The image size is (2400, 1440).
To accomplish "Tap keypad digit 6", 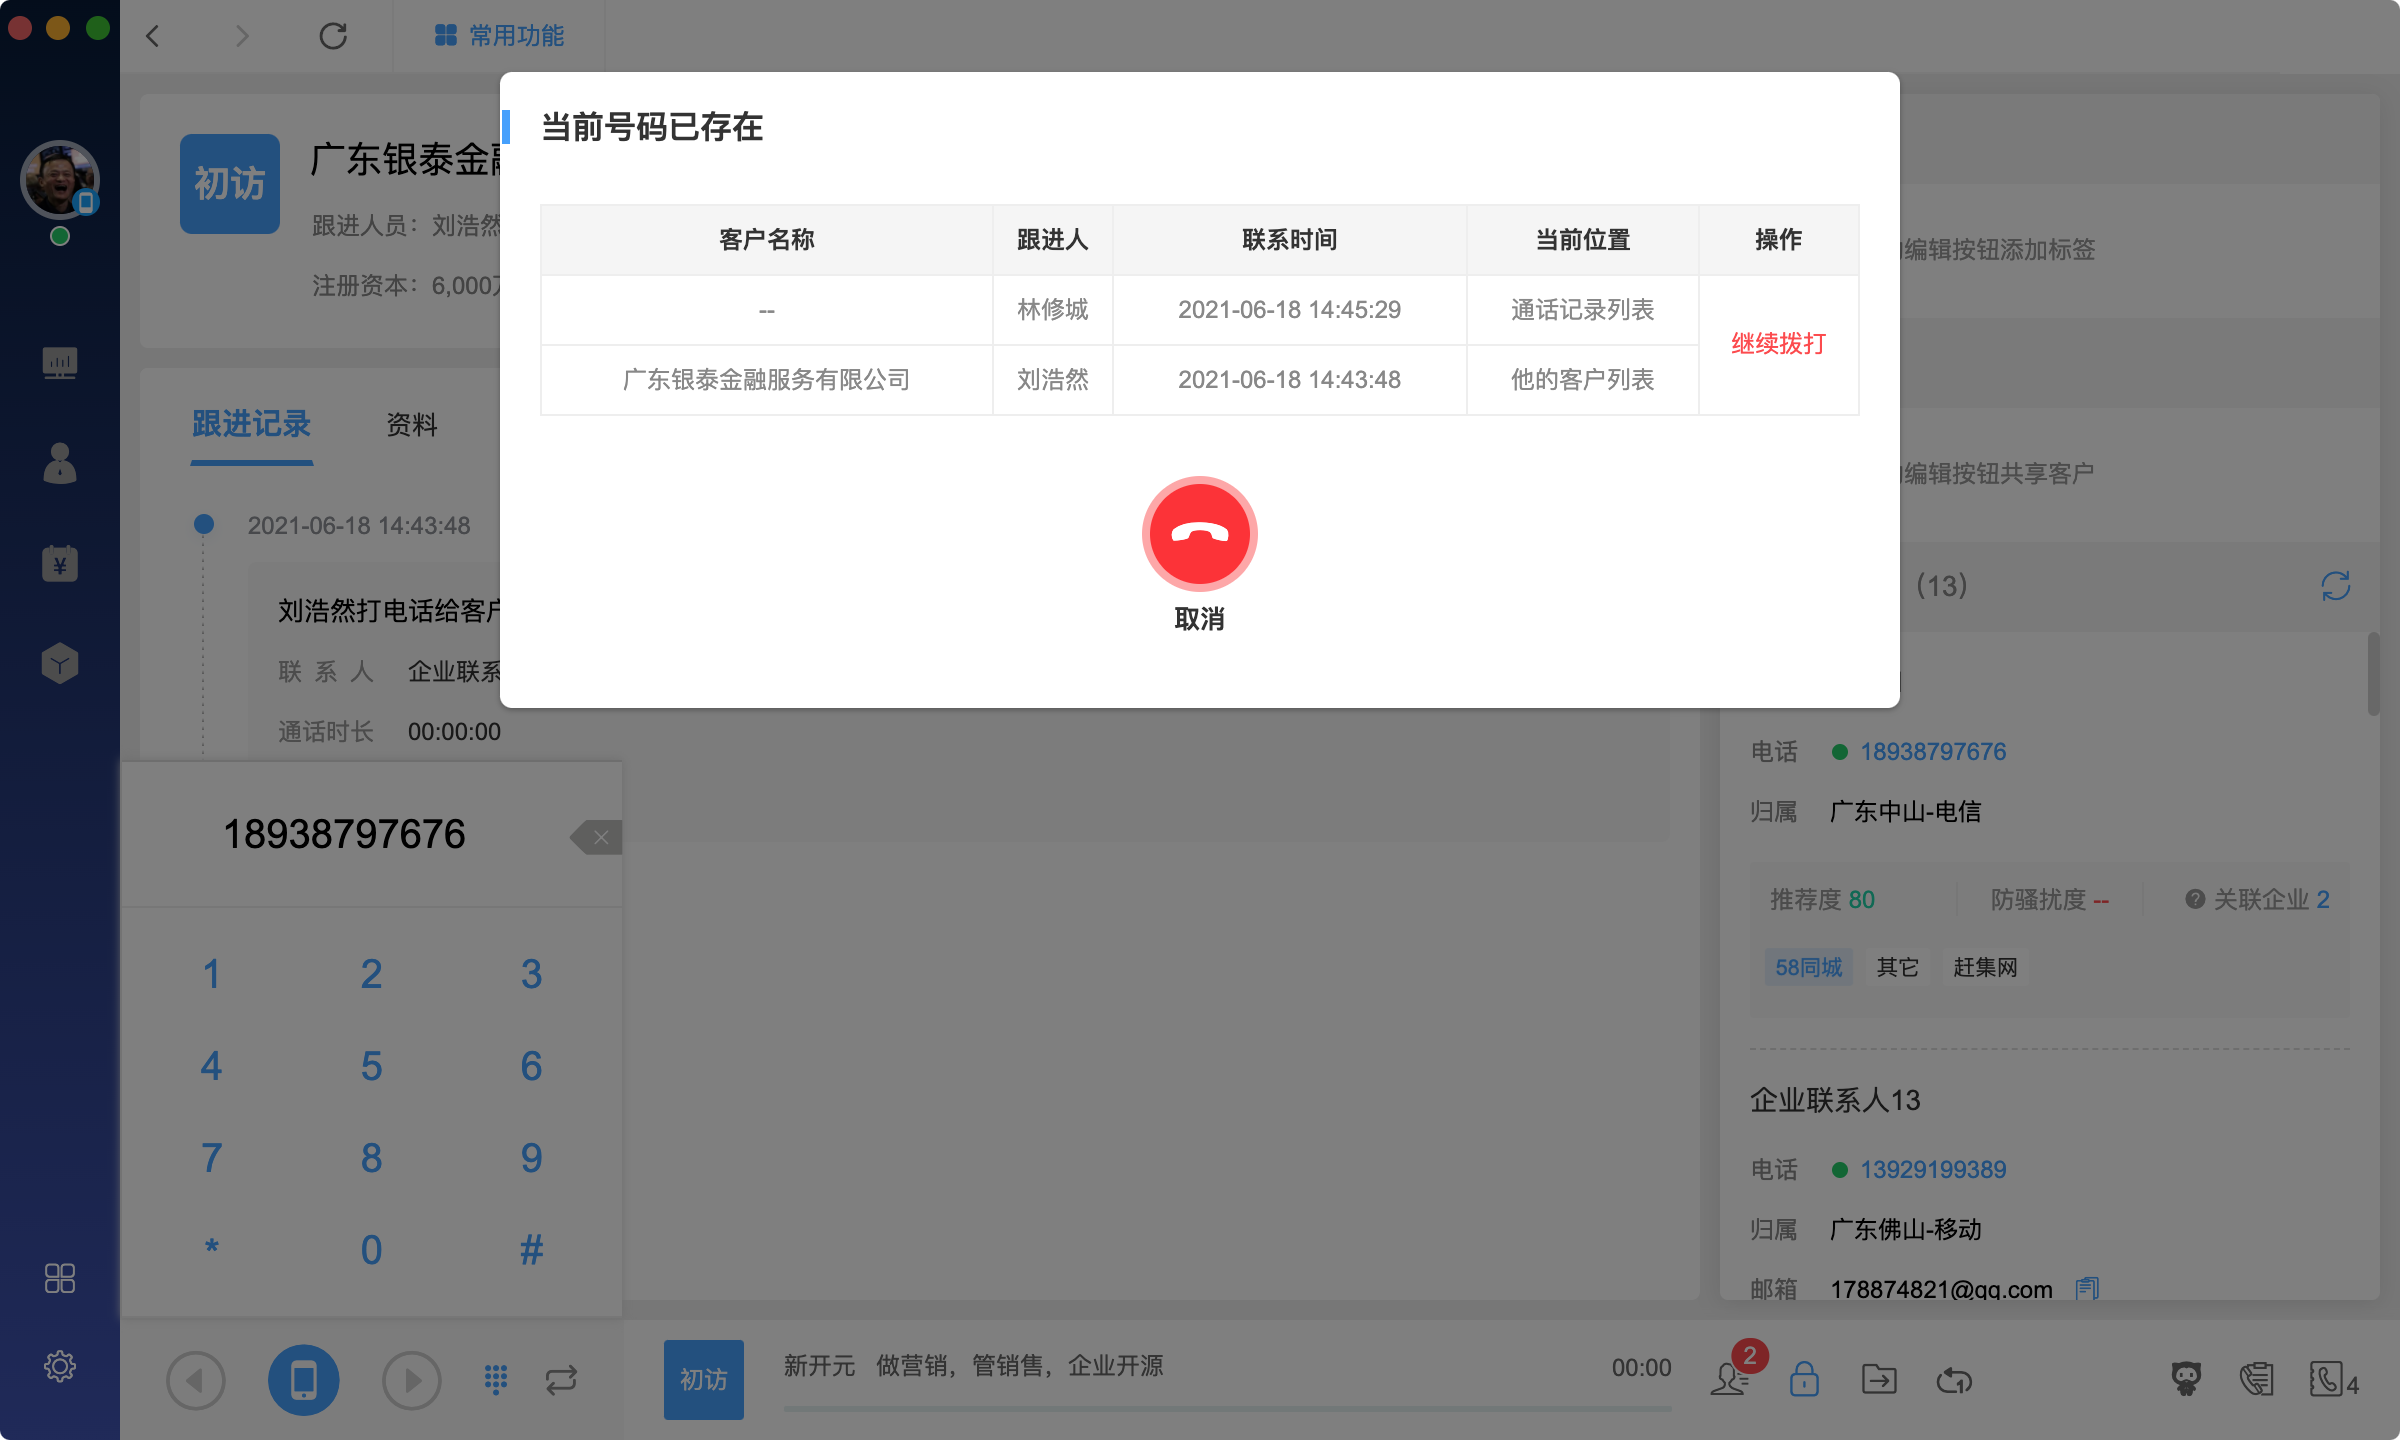I will click(x=531, y=1066).
